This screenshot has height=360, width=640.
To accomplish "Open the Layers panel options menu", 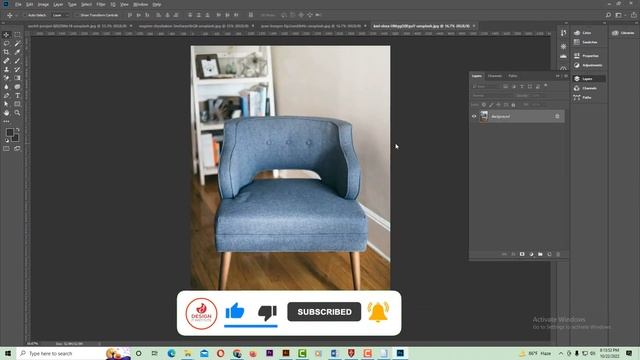I will (x=566, y=76).
